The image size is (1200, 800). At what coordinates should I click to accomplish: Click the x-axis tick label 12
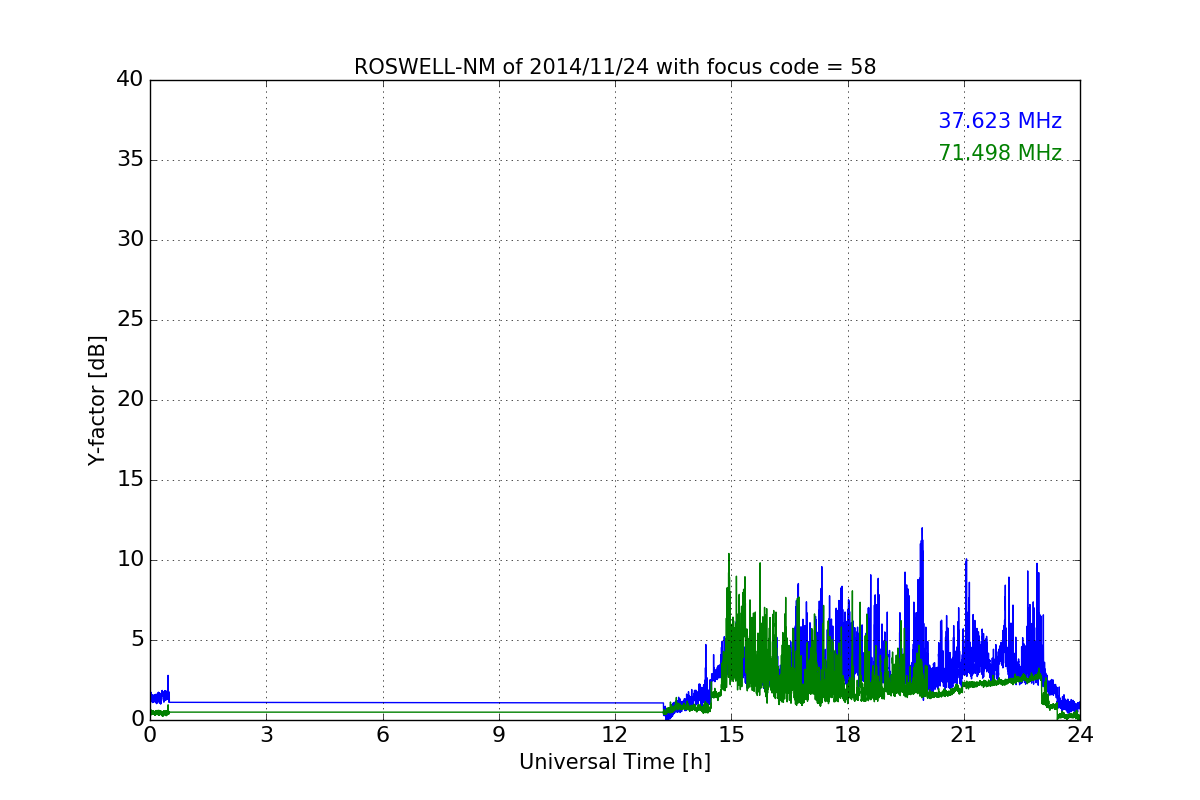(x=615, y=735)
